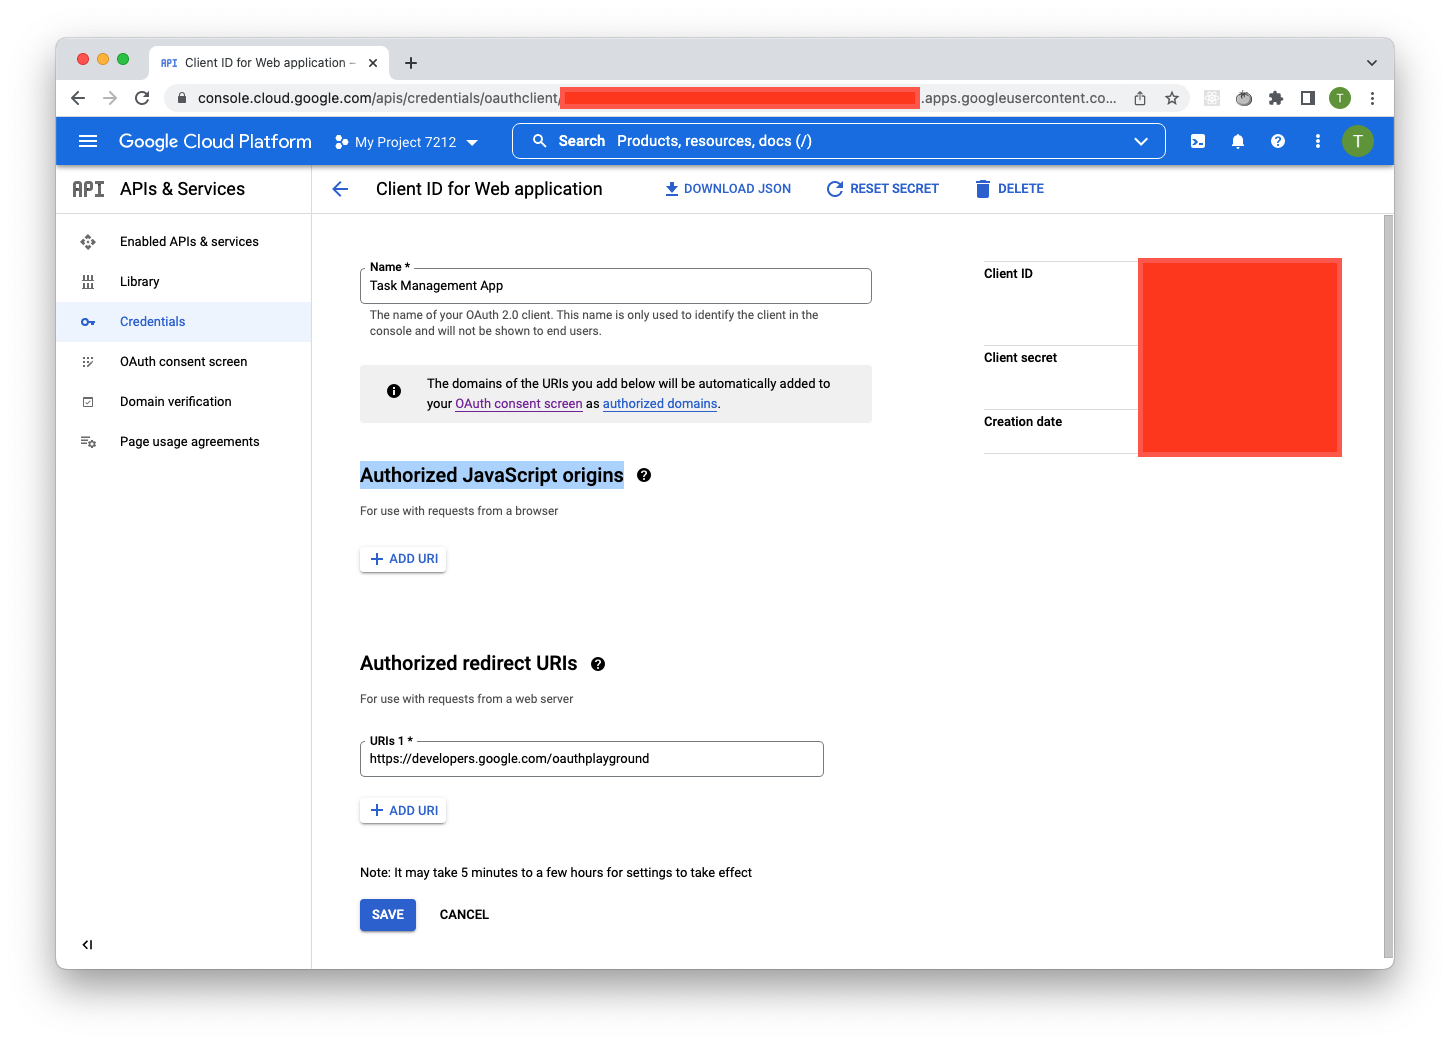Open the Chrome three-dot menu

pos(1372,98)
